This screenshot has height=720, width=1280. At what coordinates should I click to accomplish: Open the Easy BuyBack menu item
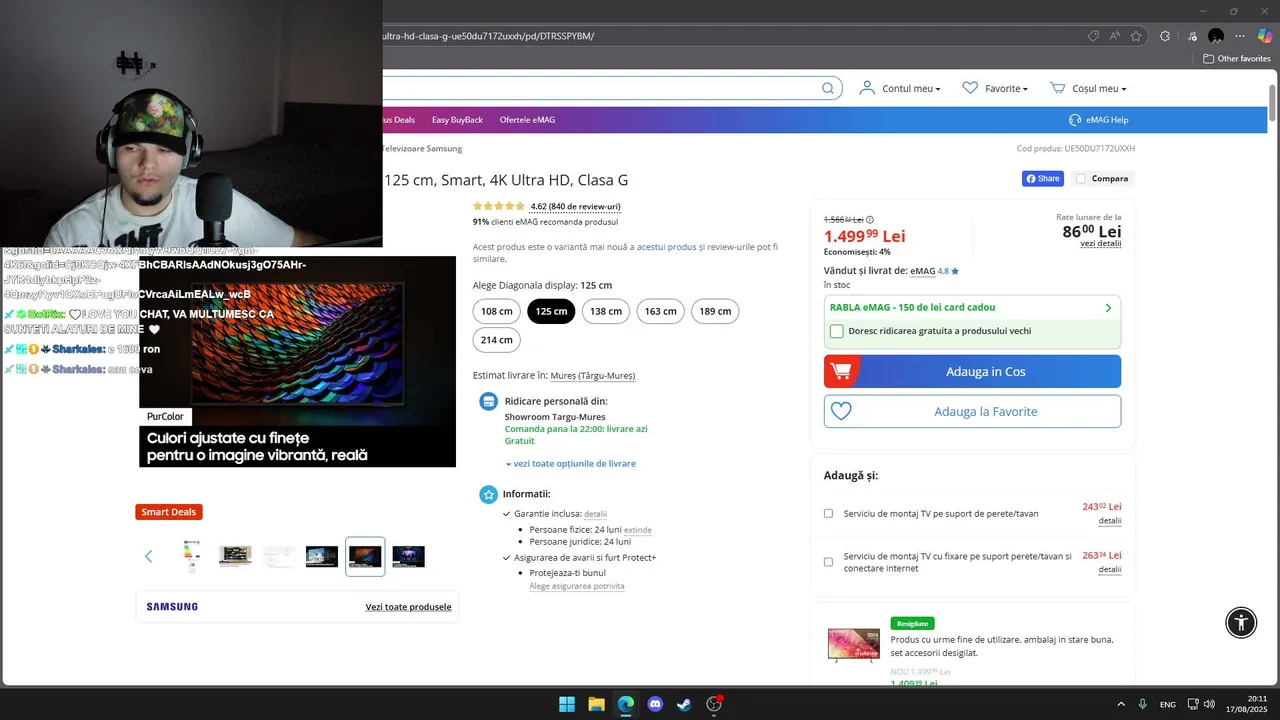click(x=457, y=120)
